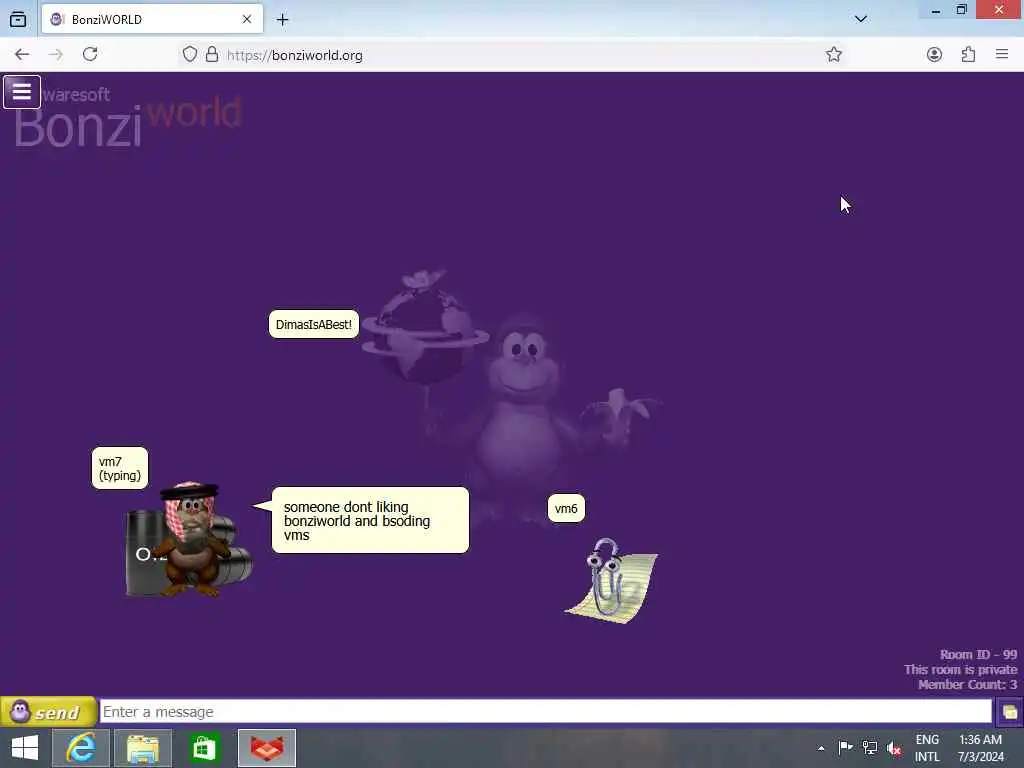Reload the BonziWORLD page
The image size is (1024, 768).
[x=90, y=54]
